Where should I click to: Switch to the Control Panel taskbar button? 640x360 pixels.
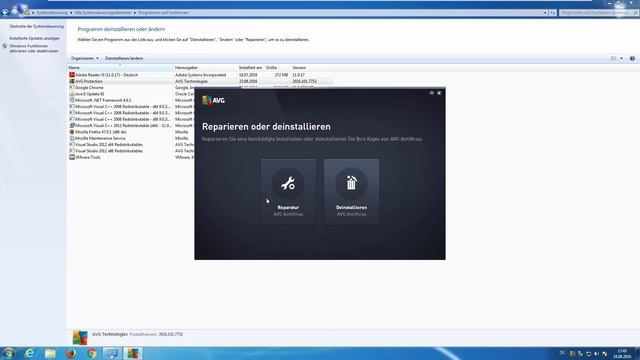(112, 353)
